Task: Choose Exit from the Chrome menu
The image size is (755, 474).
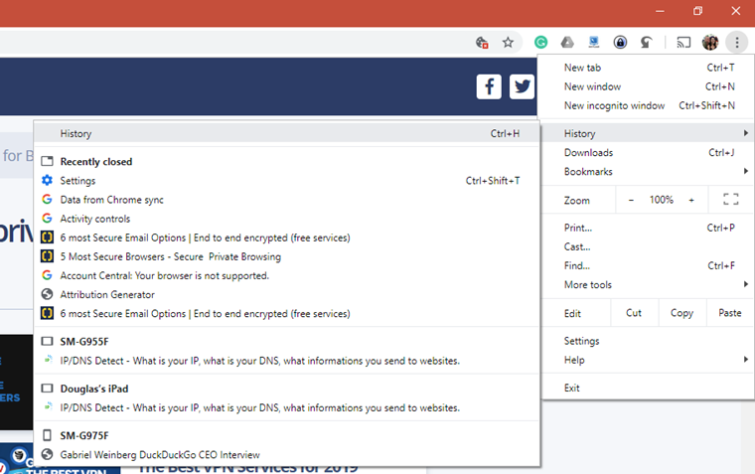Action: tap(648, 388)
